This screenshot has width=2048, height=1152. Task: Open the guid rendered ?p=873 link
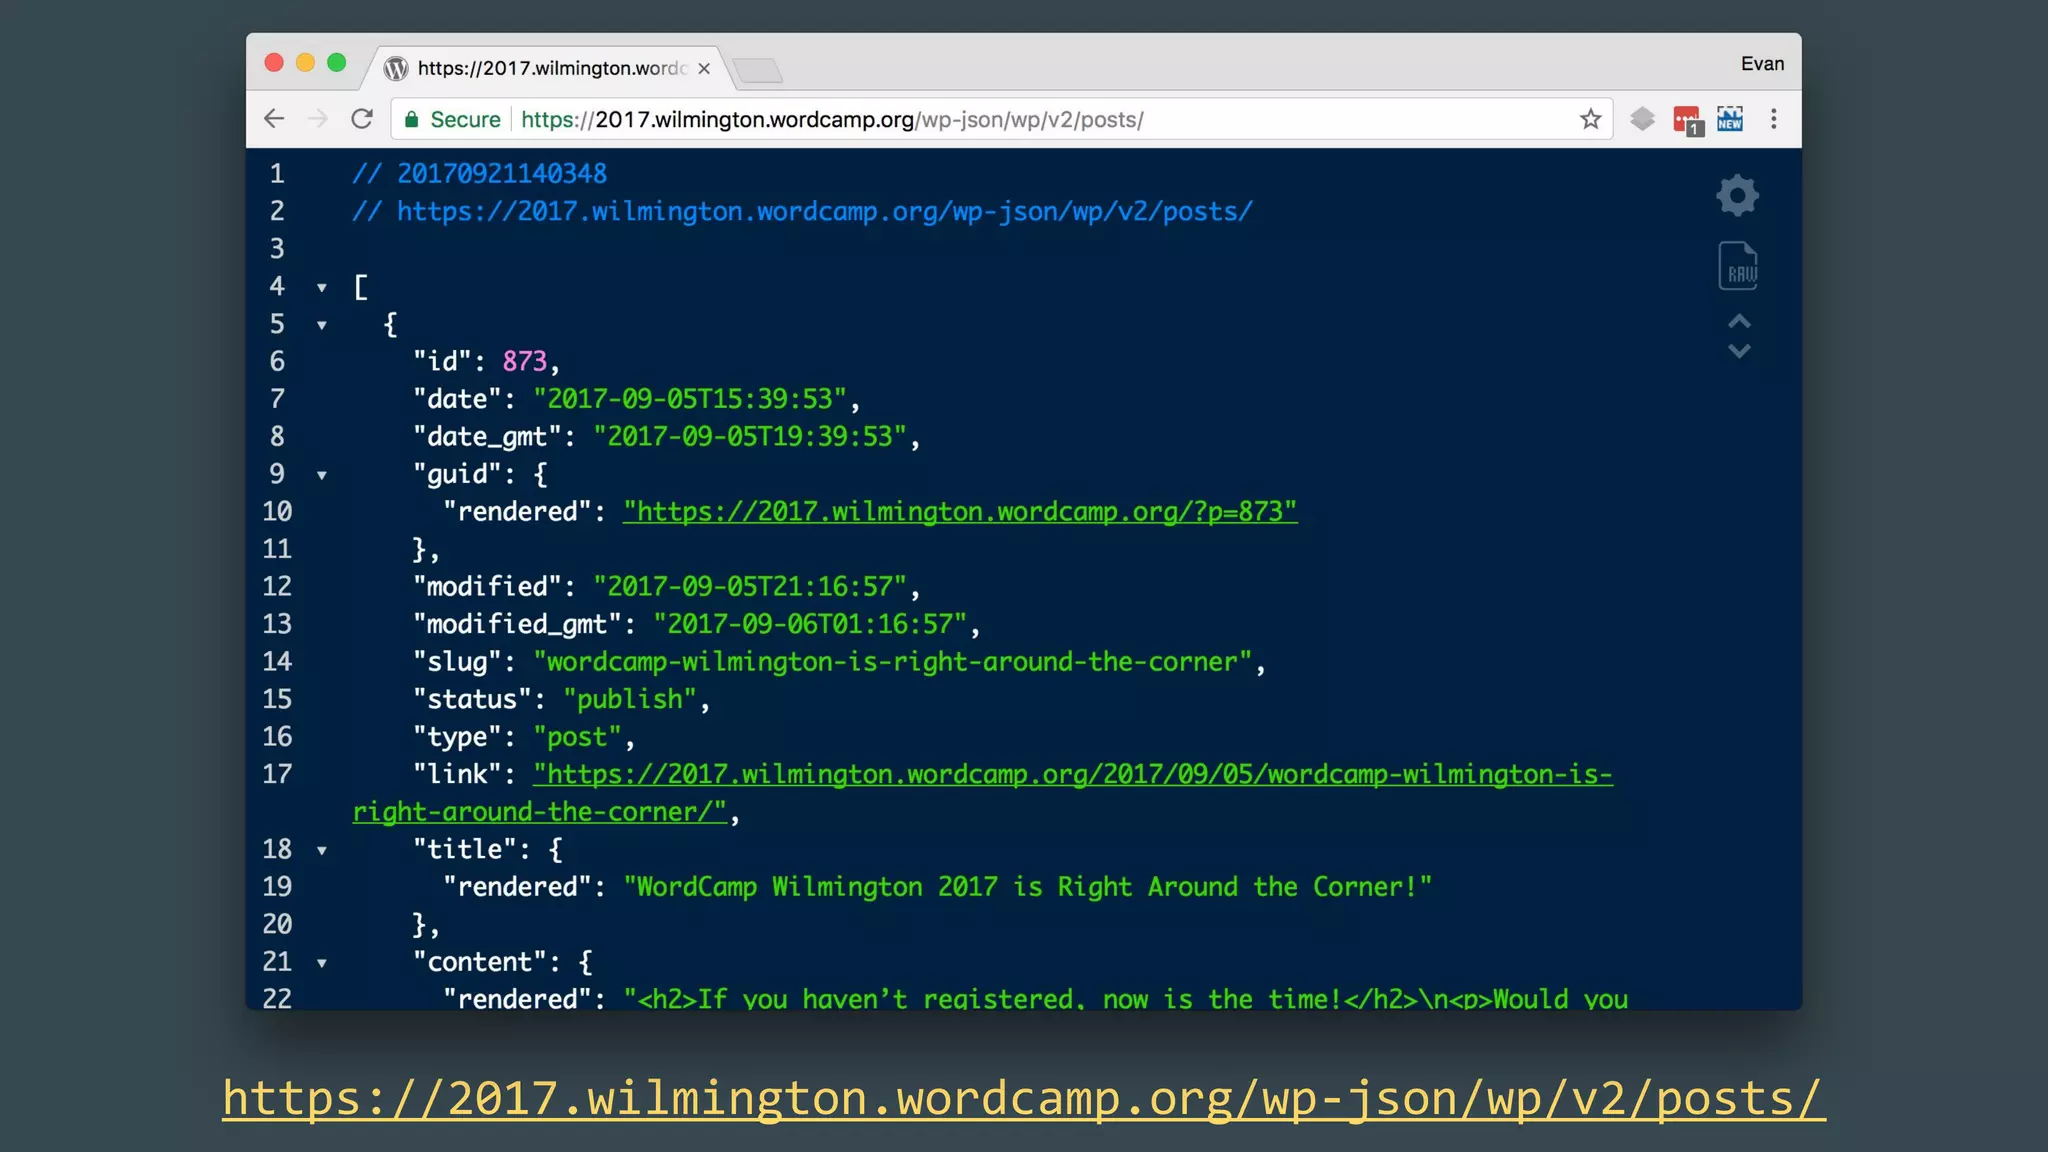coord(960,512)
